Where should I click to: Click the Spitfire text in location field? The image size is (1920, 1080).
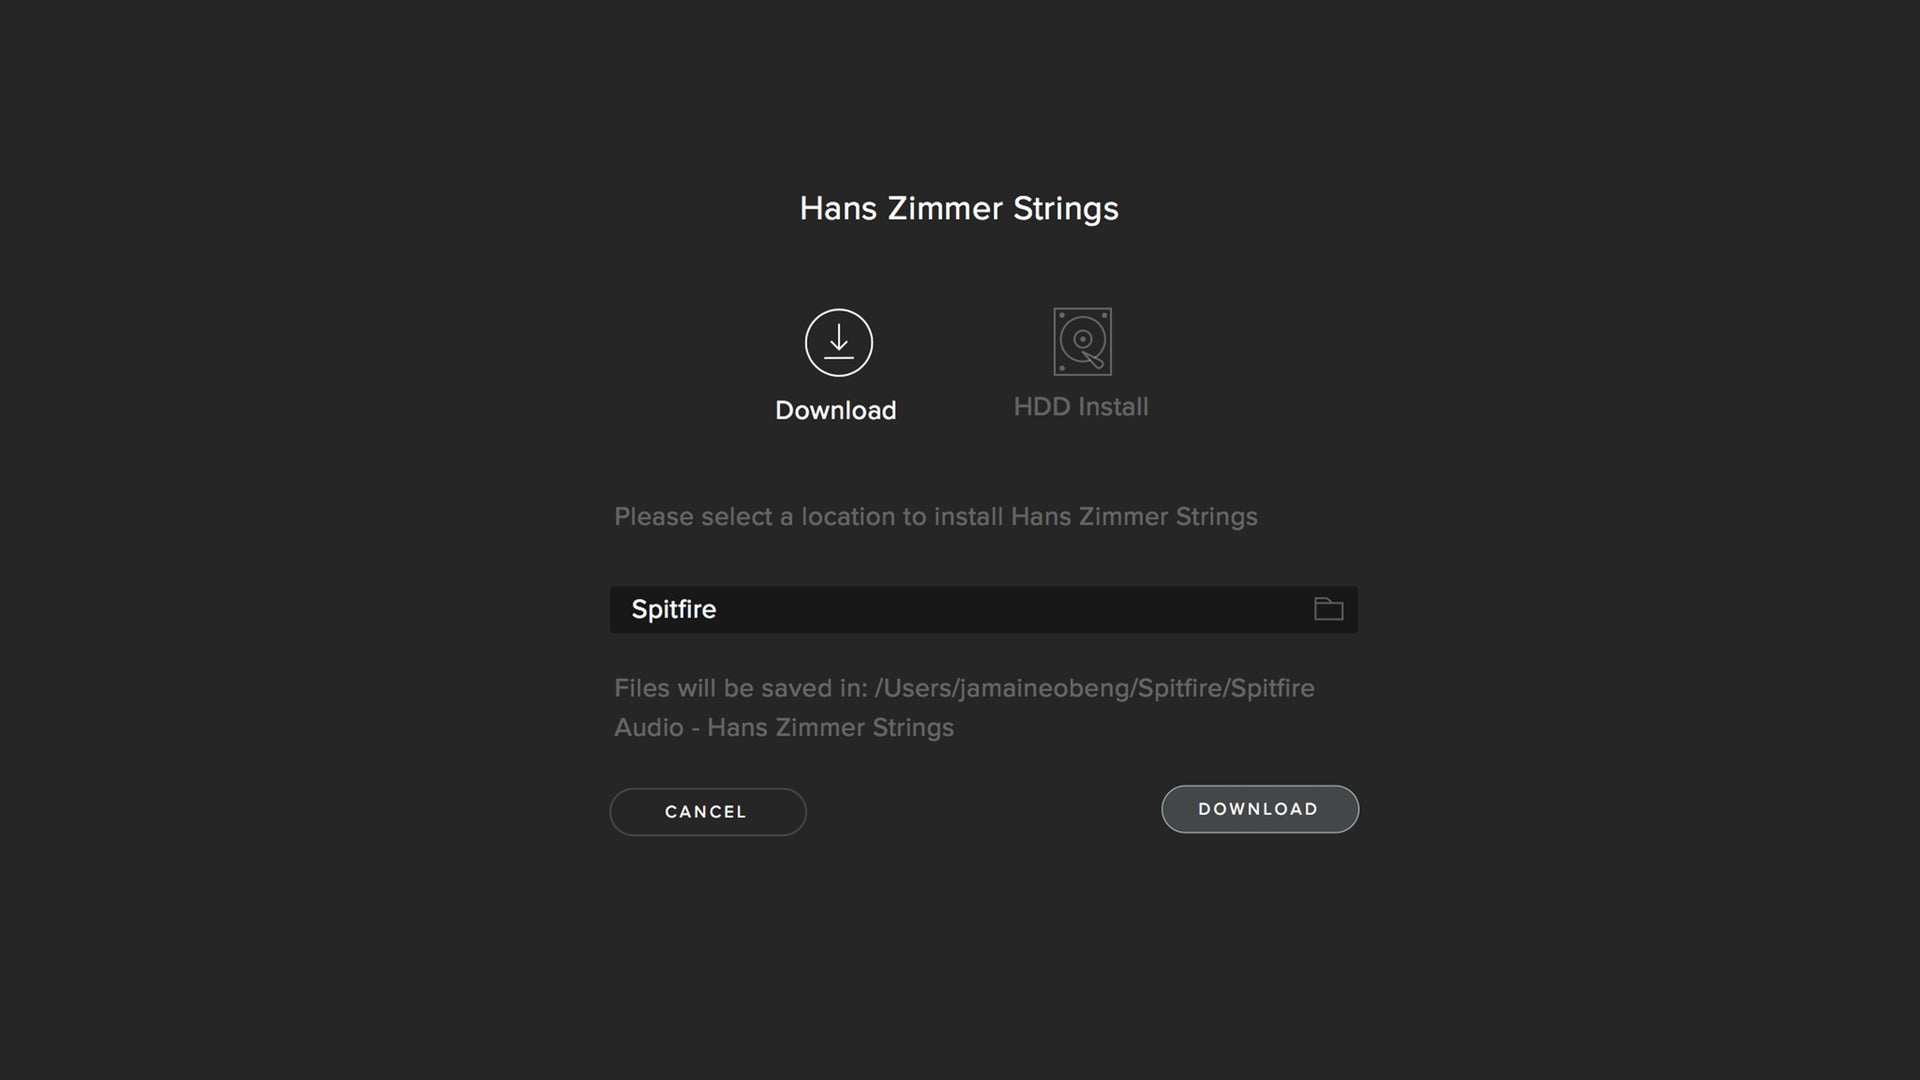(x=673, y=609)
